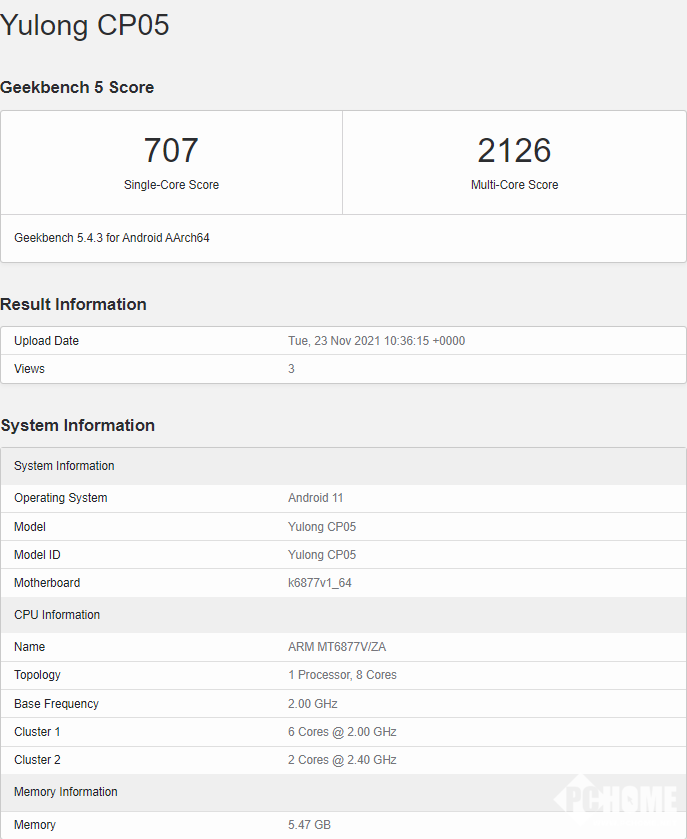Image resolution: width=687 pixels, height=839 pixels.
Task: Click the Views row label
Action: [29, 369]
